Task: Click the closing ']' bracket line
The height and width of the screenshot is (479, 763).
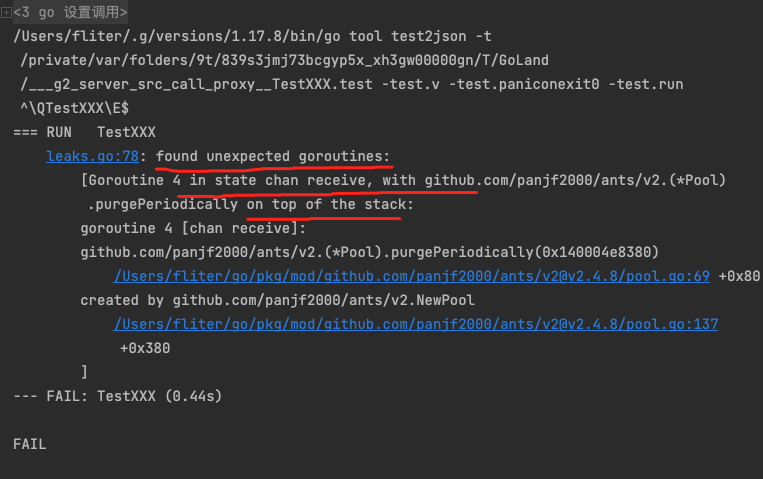Action: tap(85, 372)
